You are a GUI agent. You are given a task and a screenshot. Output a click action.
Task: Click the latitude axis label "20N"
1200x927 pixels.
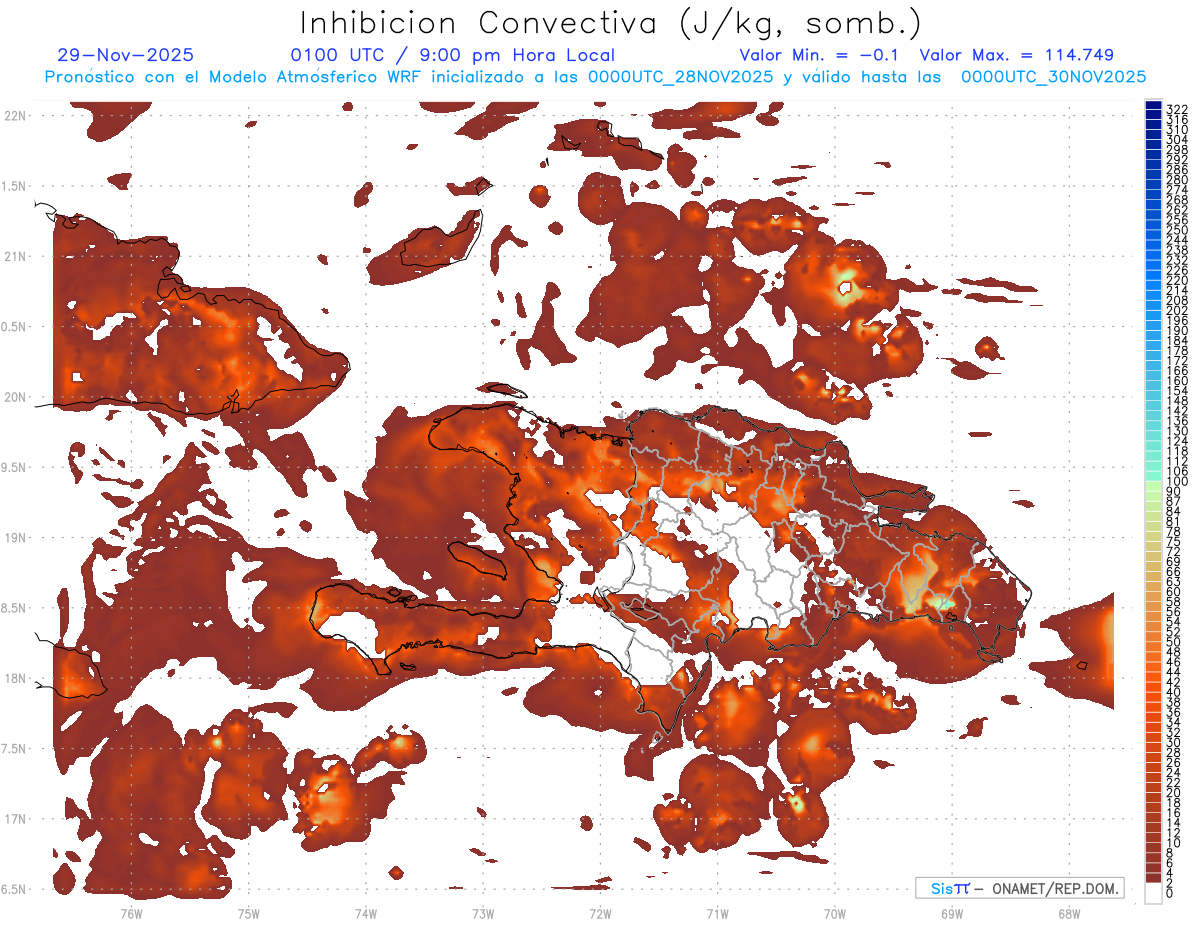click(x=16, y=397)
